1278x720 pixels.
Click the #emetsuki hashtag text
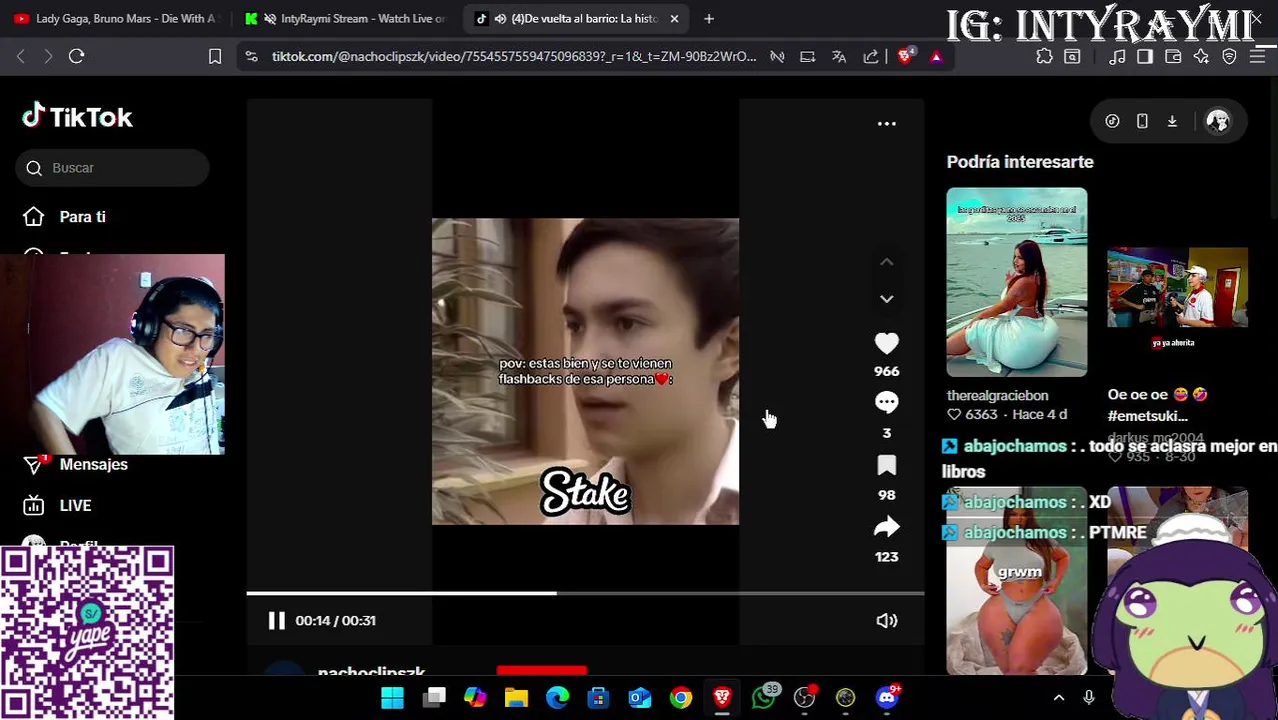coord(1147,416)
